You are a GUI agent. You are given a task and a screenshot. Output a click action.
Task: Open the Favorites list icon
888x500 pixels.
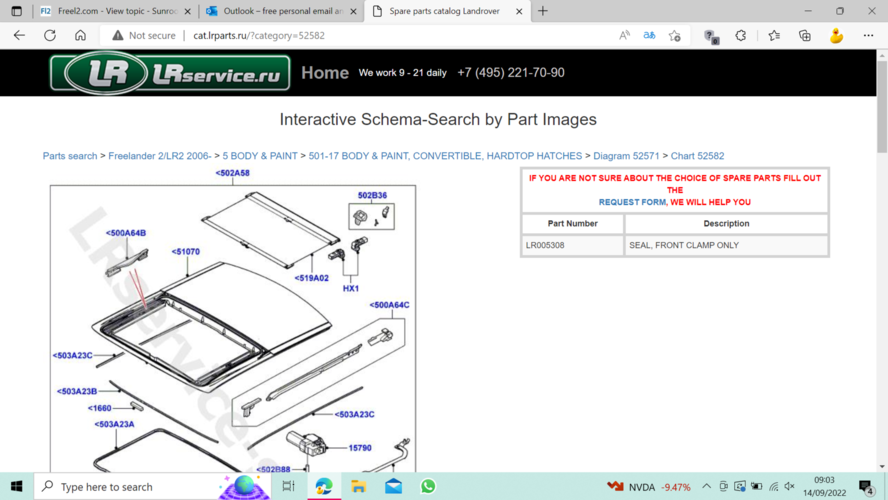[774, 35]
